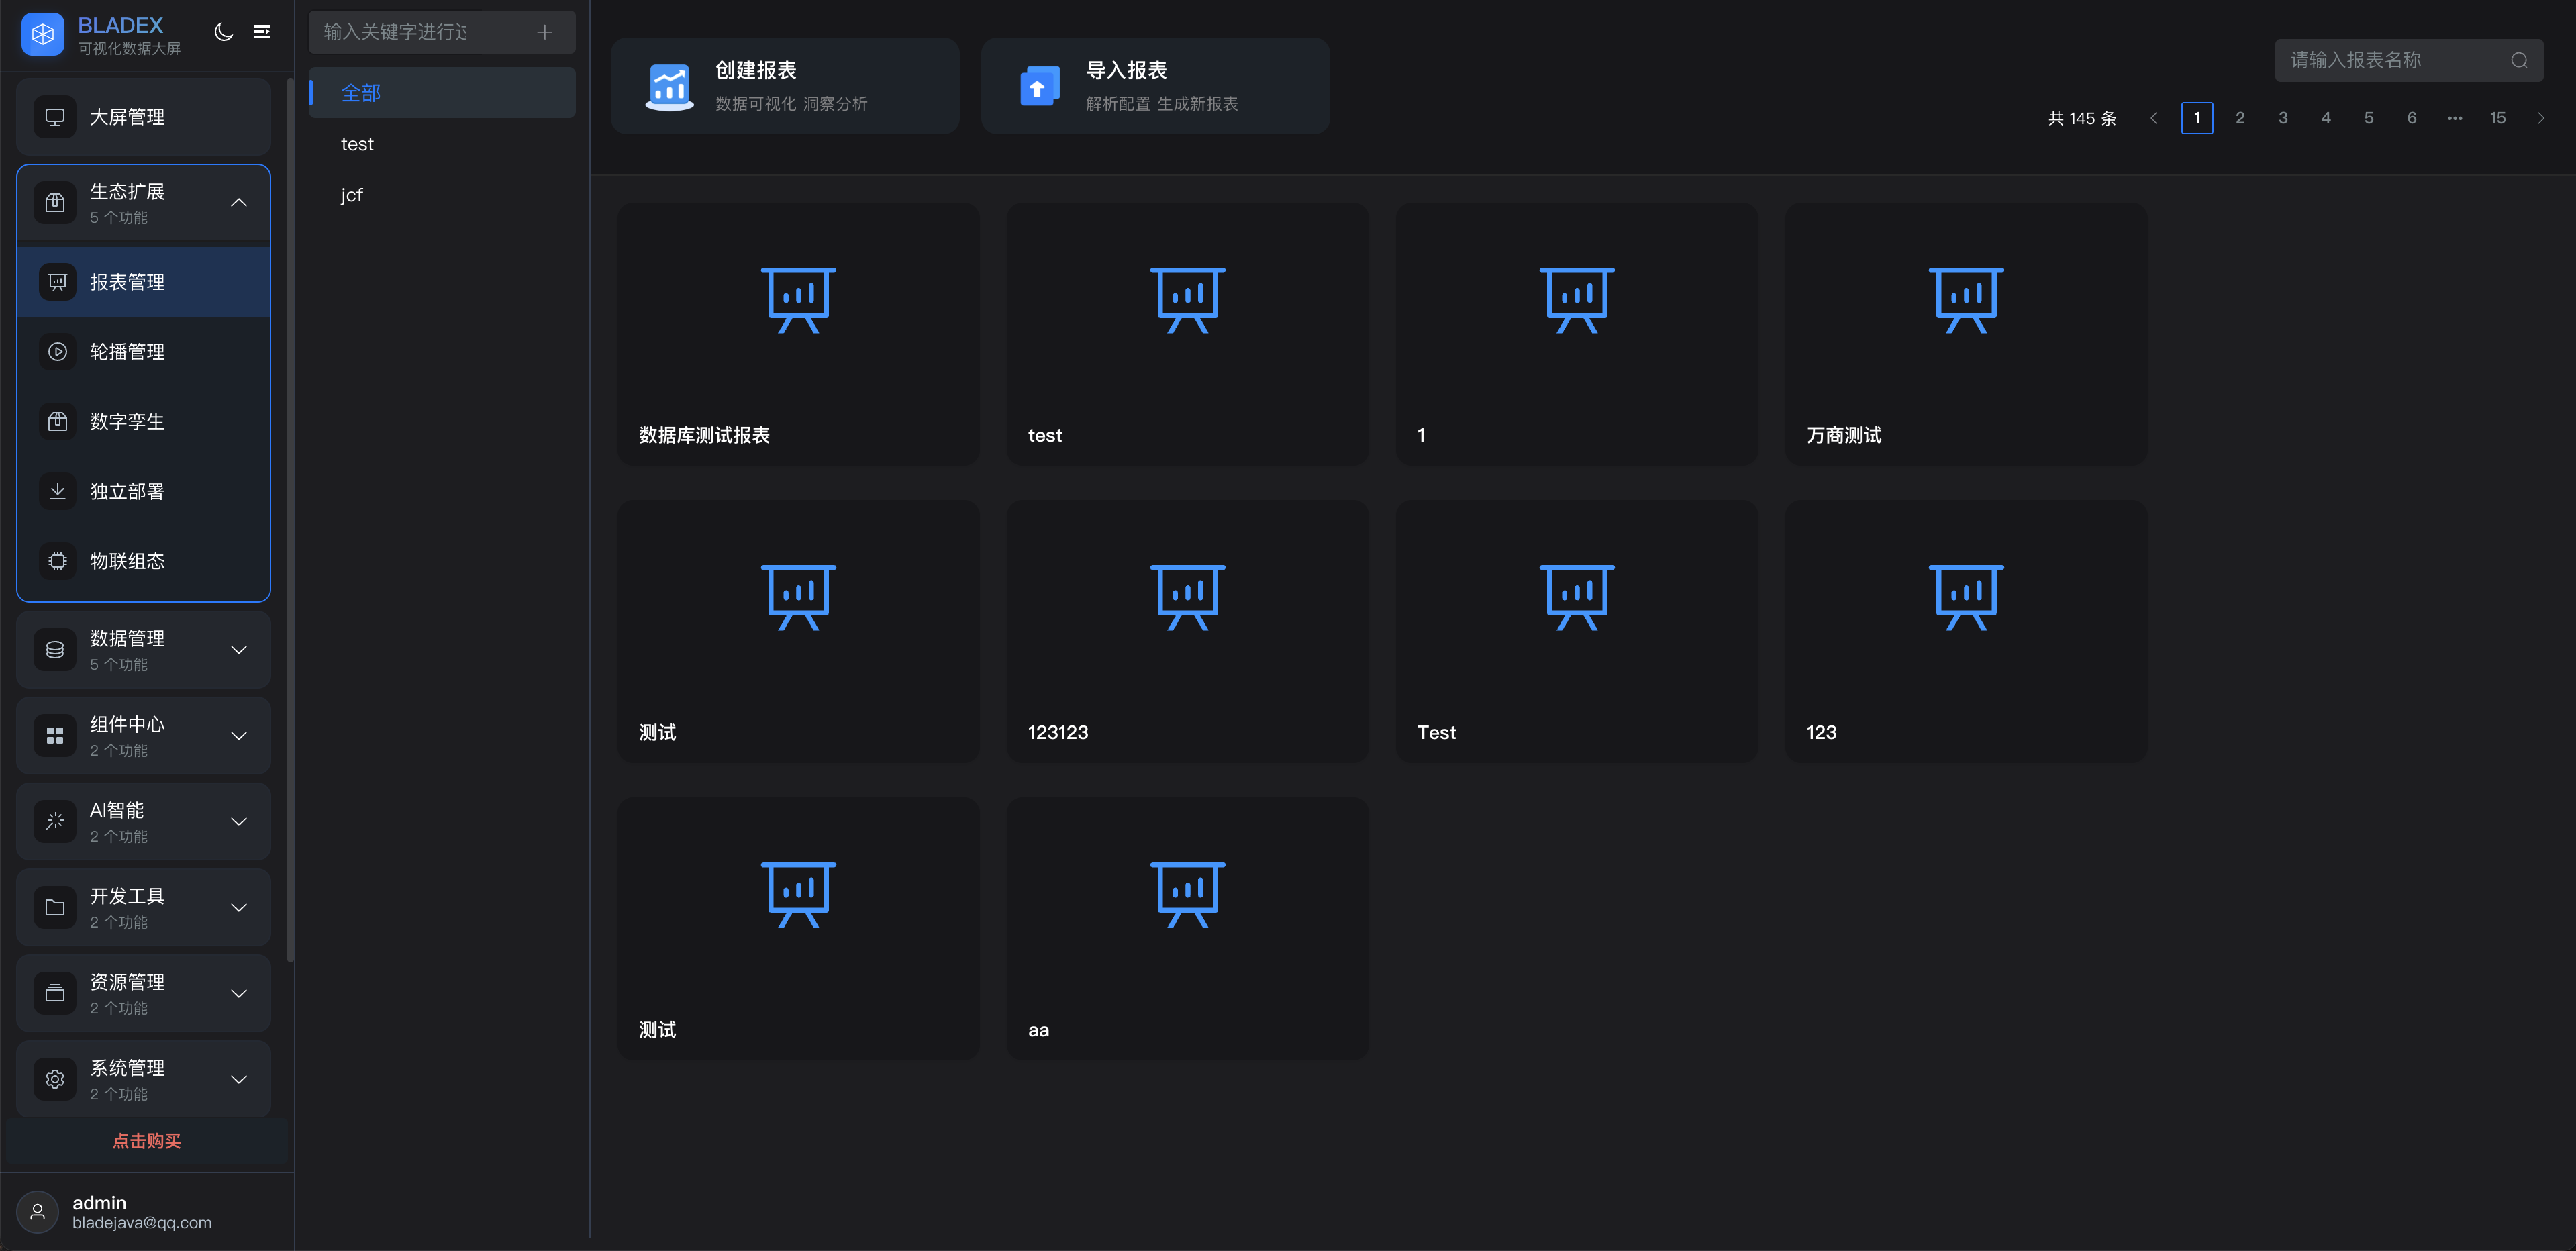Click the 创建报表 button
Viewport: 2576px width, 1251px height.
click(x=785, y=86)
